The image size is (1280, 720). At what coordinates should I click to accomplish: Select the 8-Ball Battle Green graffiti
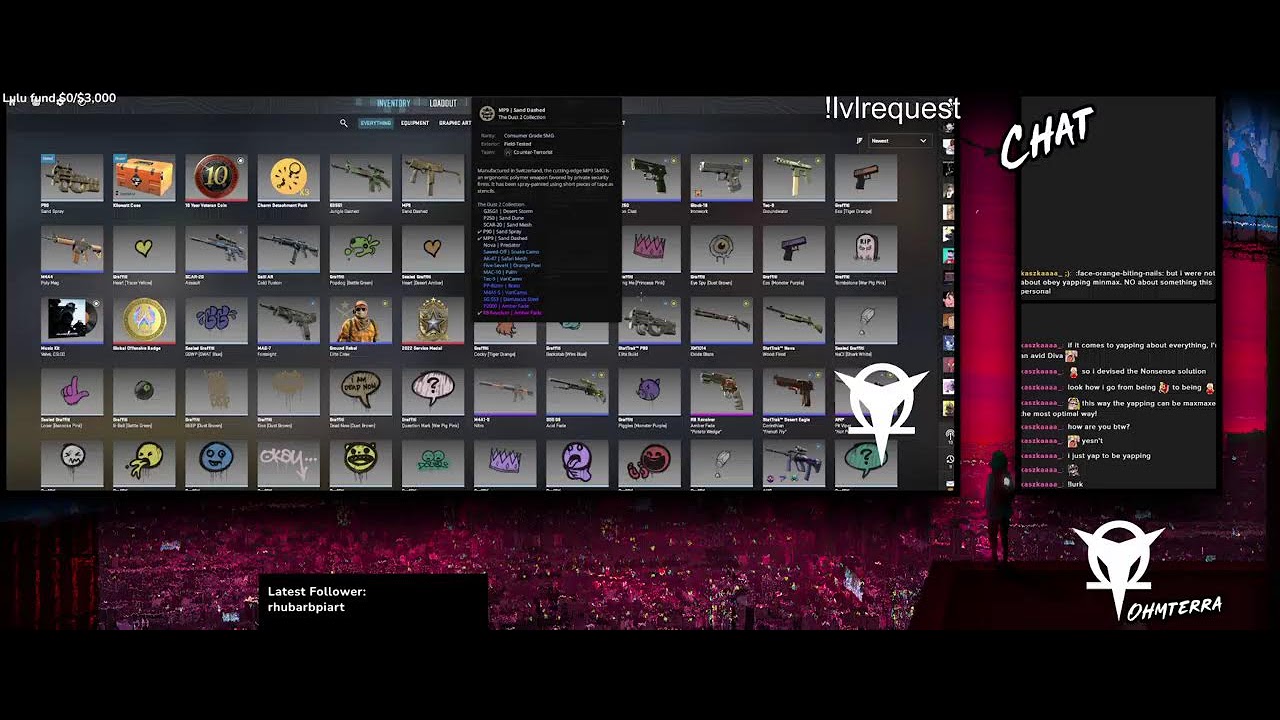(x=144, y=392)
